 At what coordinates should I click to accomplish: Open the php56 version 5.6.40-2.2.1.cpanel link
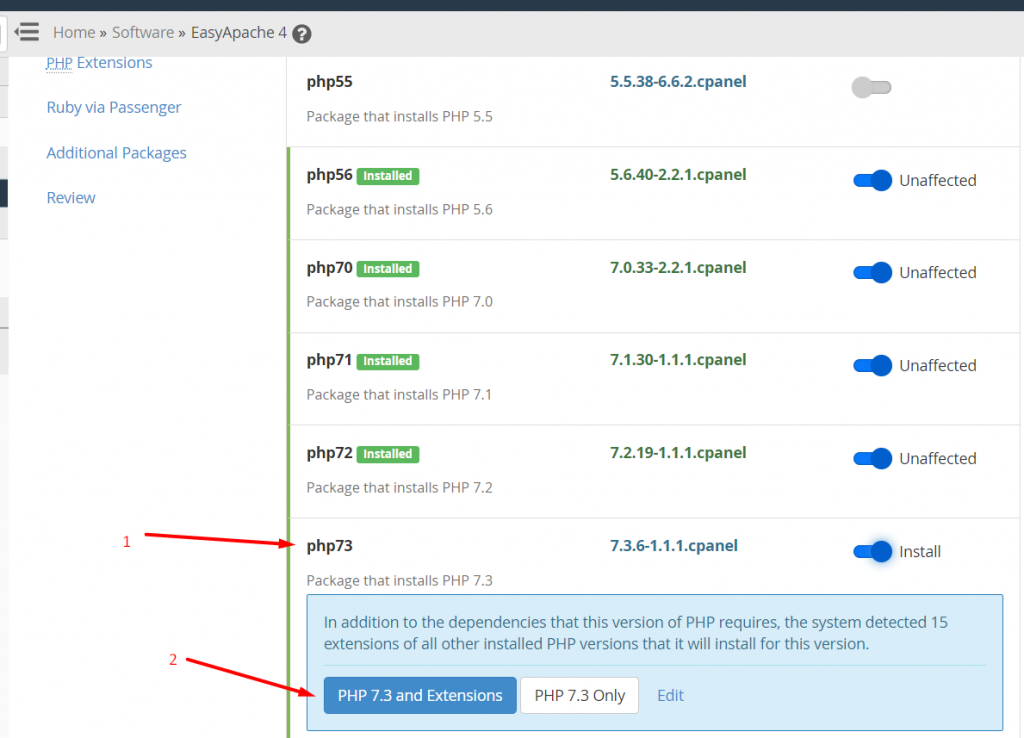click(677, 174)
